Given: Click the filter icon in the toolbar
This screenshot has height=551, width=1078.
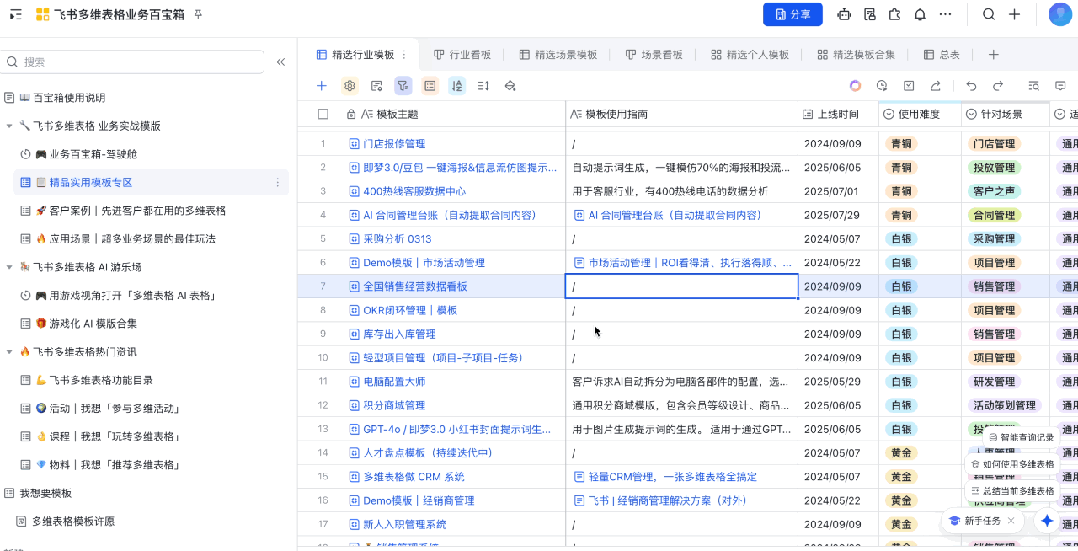Looking at the screenshot, I should pos(403,86).
